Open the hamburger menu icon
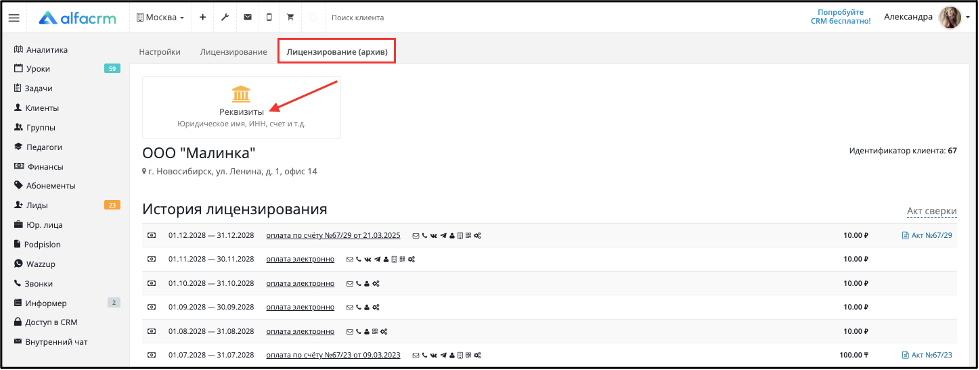The height and width of the screenshot is (370, 979). pos(14,18)
